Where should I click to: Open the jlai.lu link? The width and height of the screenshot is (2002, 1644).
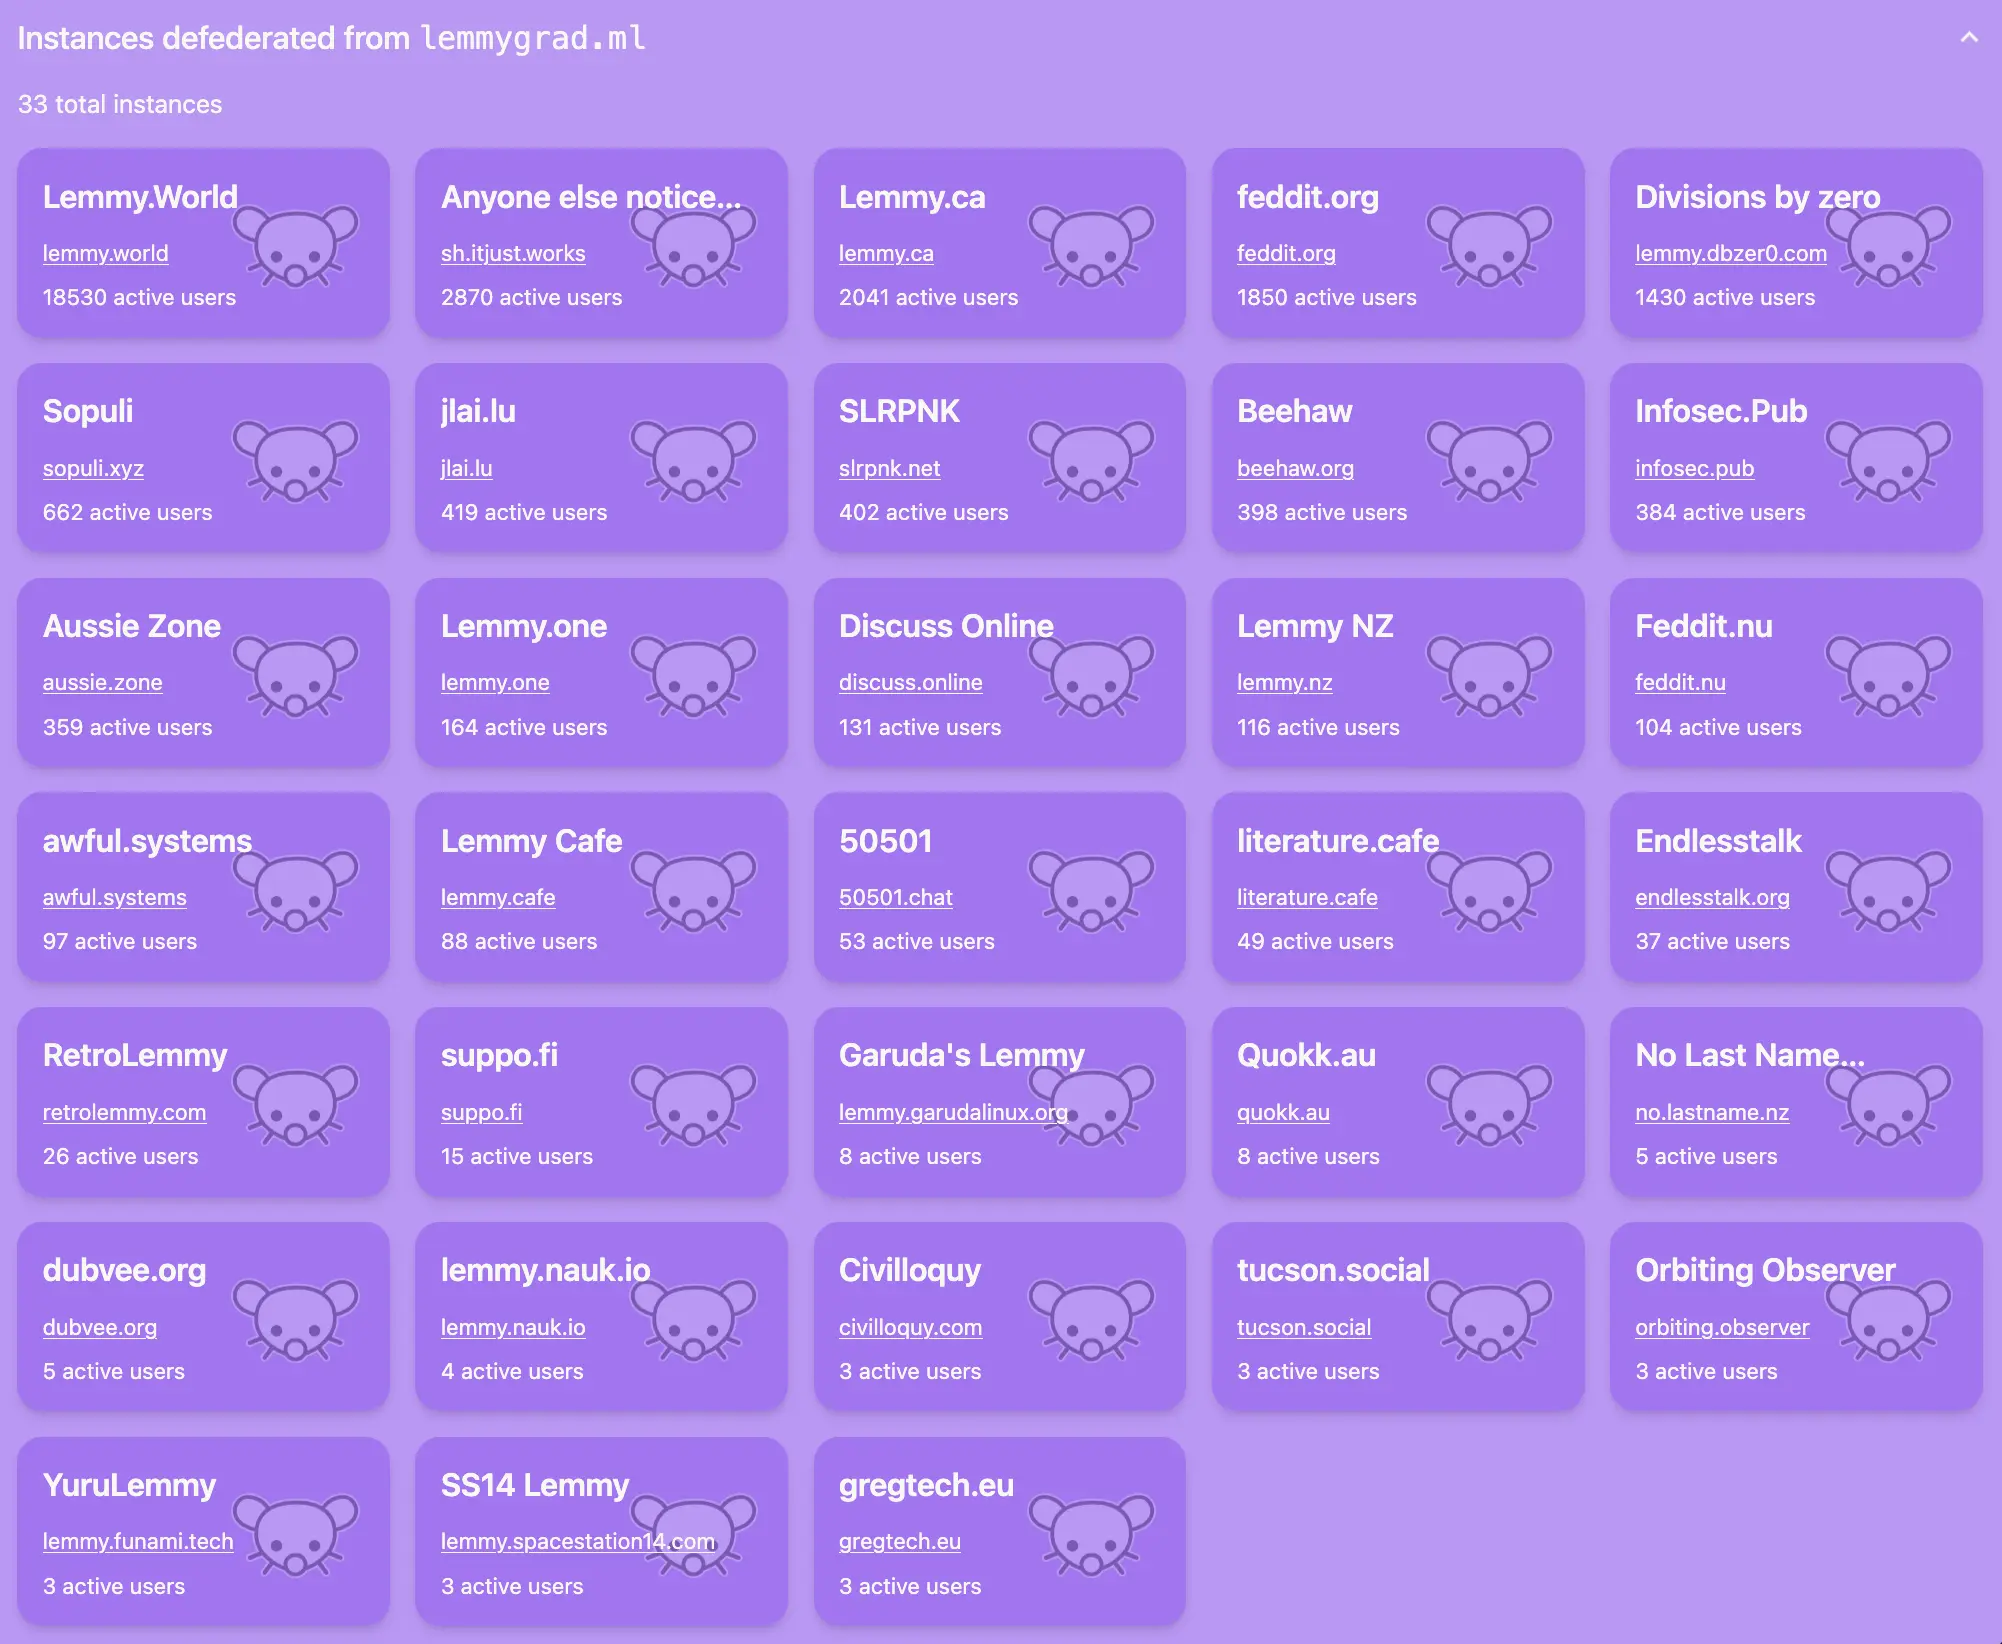tap(466, 468)
